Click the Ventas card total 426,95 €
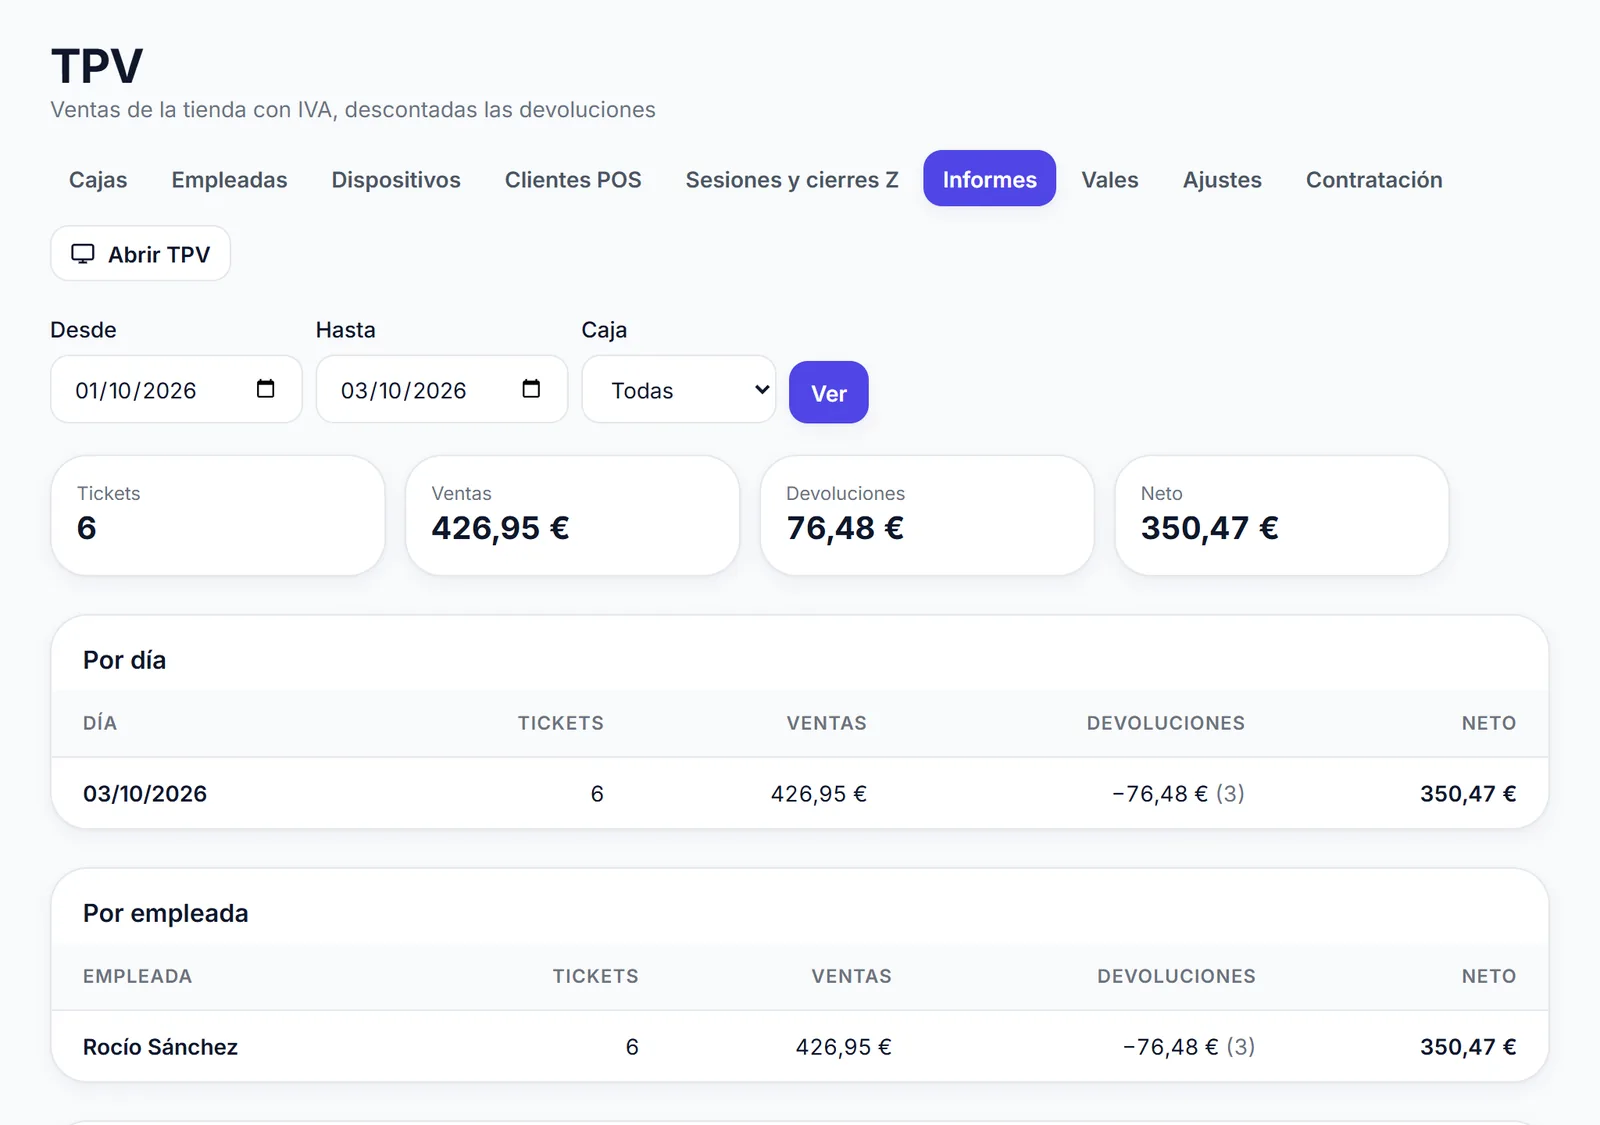This screenshot has width=1600, height=1125. point(501,528)
